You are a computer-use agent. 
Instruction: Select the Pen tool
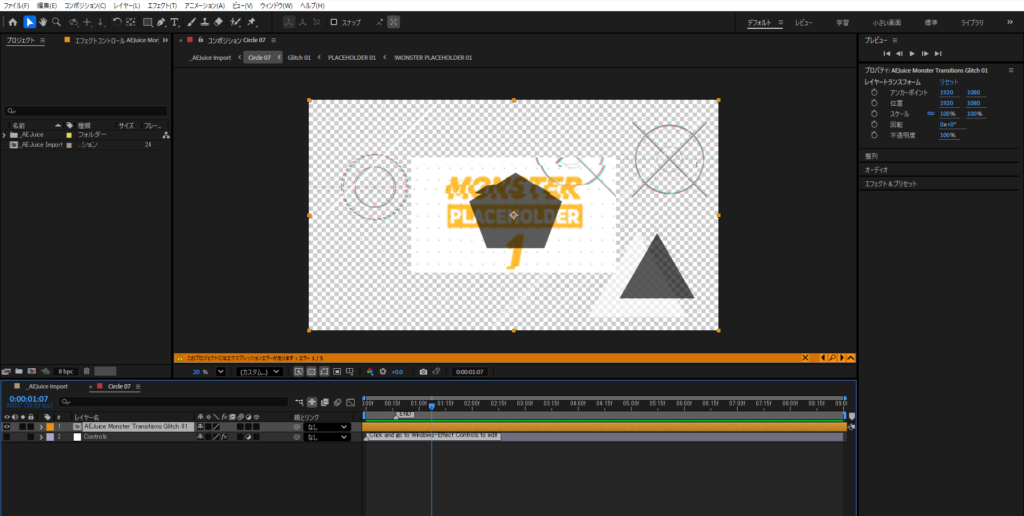click(161, 22)
